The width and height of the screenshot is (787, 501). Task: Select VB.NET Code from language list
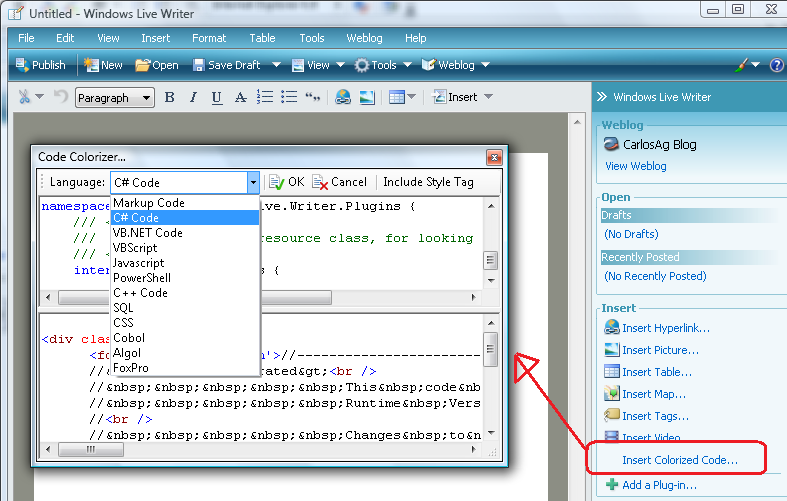(x=185, y=233)
